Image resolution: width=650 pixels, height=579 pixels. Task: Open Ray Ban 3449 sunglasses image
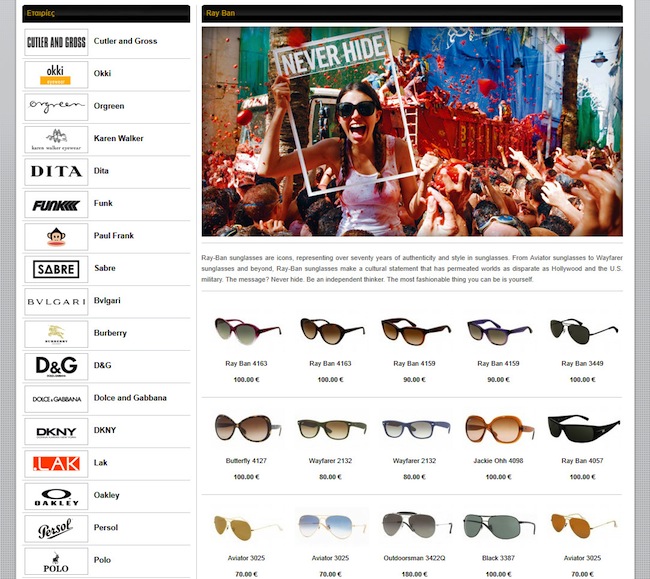(583, 331)
